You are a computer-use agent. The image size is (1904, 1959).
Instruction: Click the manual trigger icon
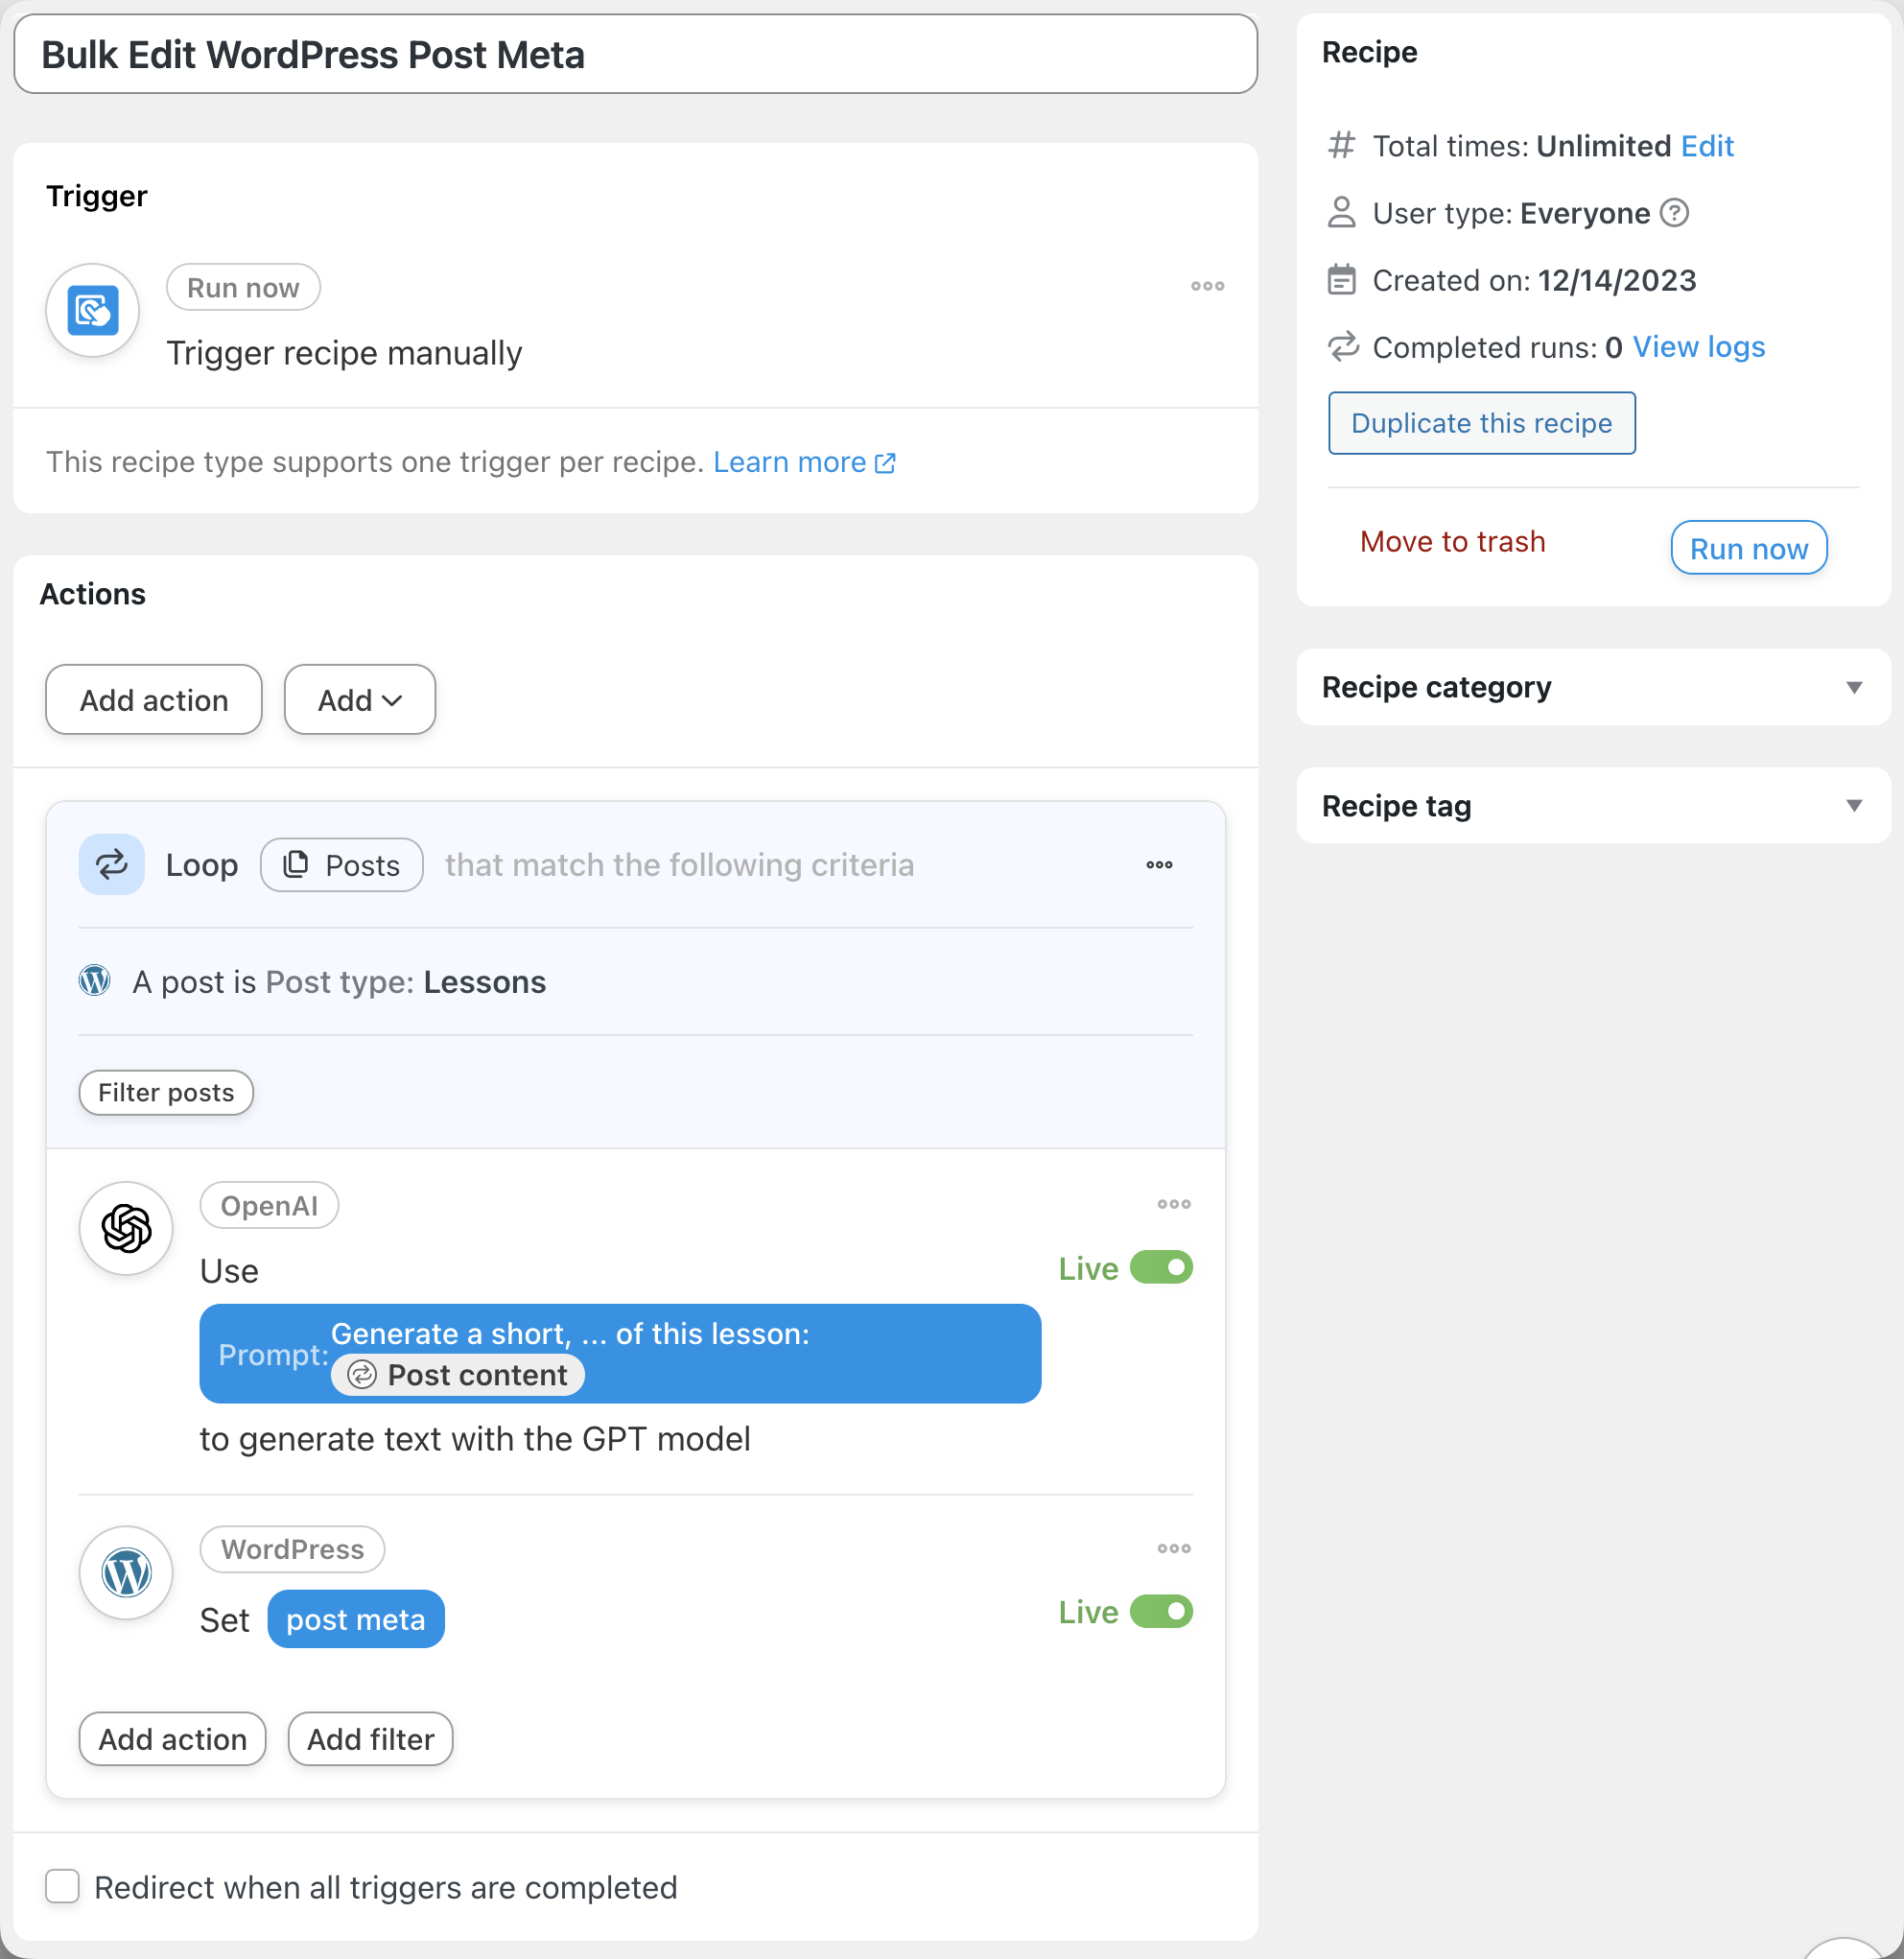click(x=92, y=310)
